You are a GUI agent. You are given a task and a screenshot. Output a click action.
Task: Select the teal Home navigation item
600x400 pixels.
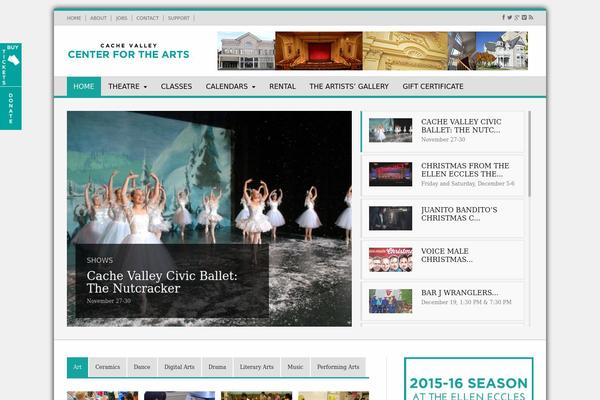[84, 87]
